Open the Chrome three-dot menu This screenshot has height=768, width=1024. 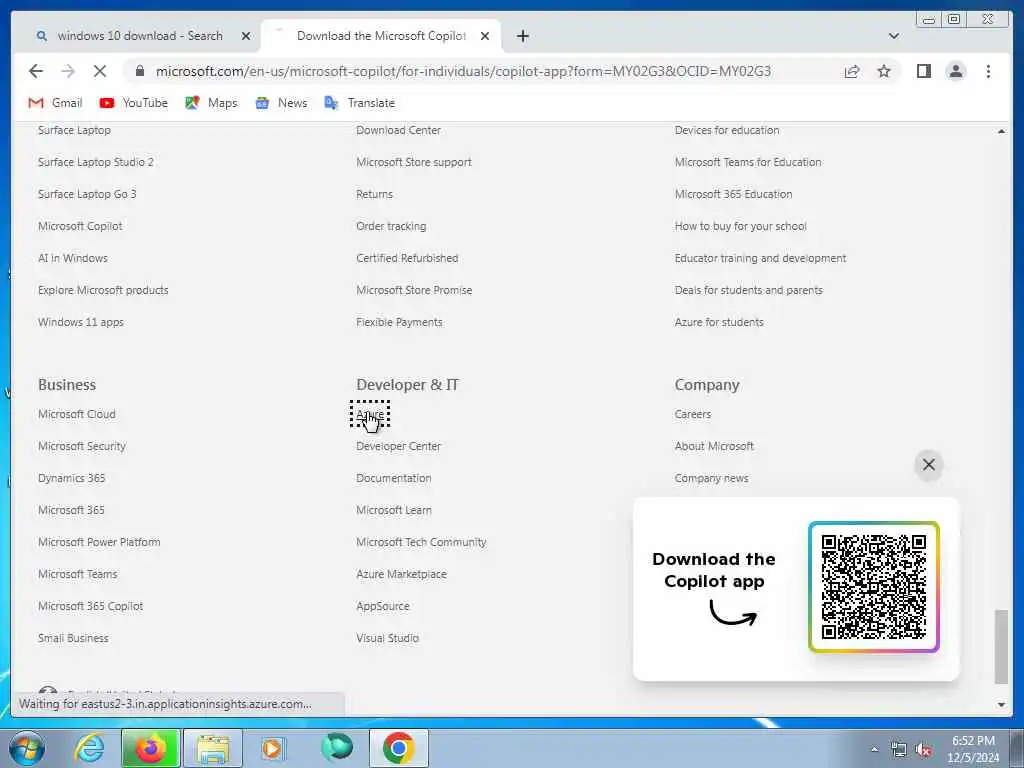tap(988, 71)
